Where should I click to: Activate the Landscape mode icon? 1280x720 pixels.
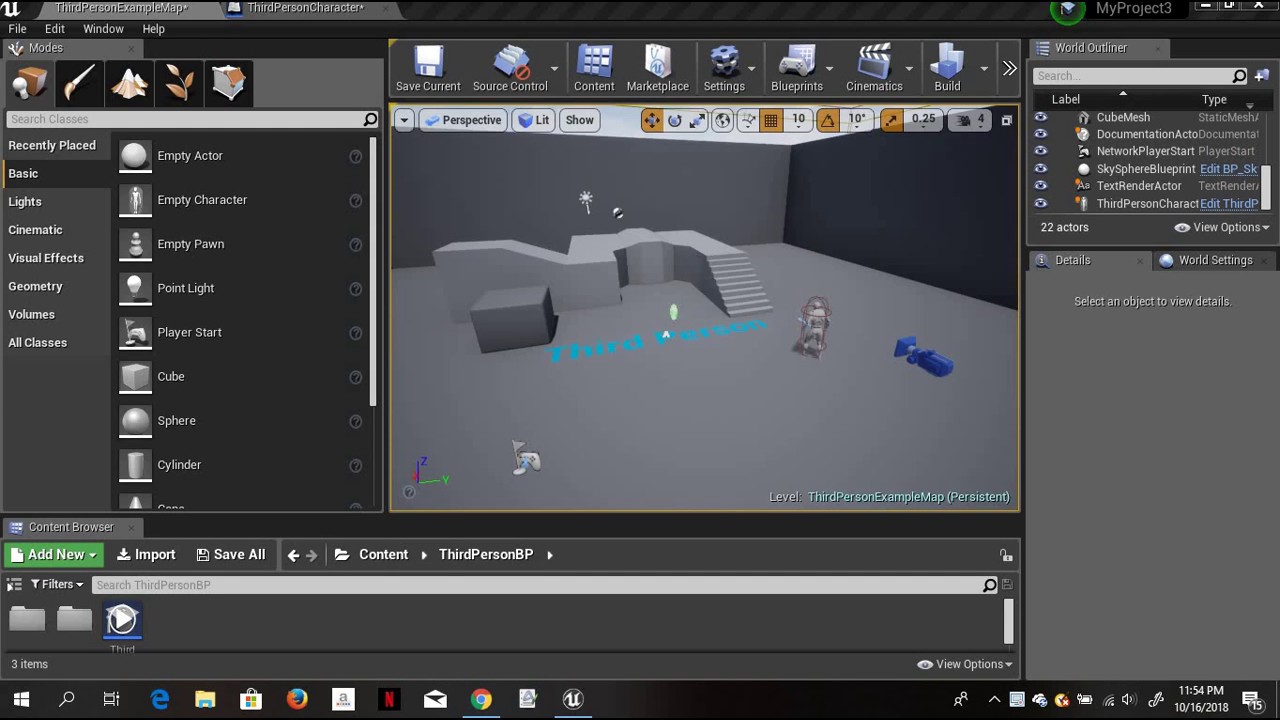(129, 83)
